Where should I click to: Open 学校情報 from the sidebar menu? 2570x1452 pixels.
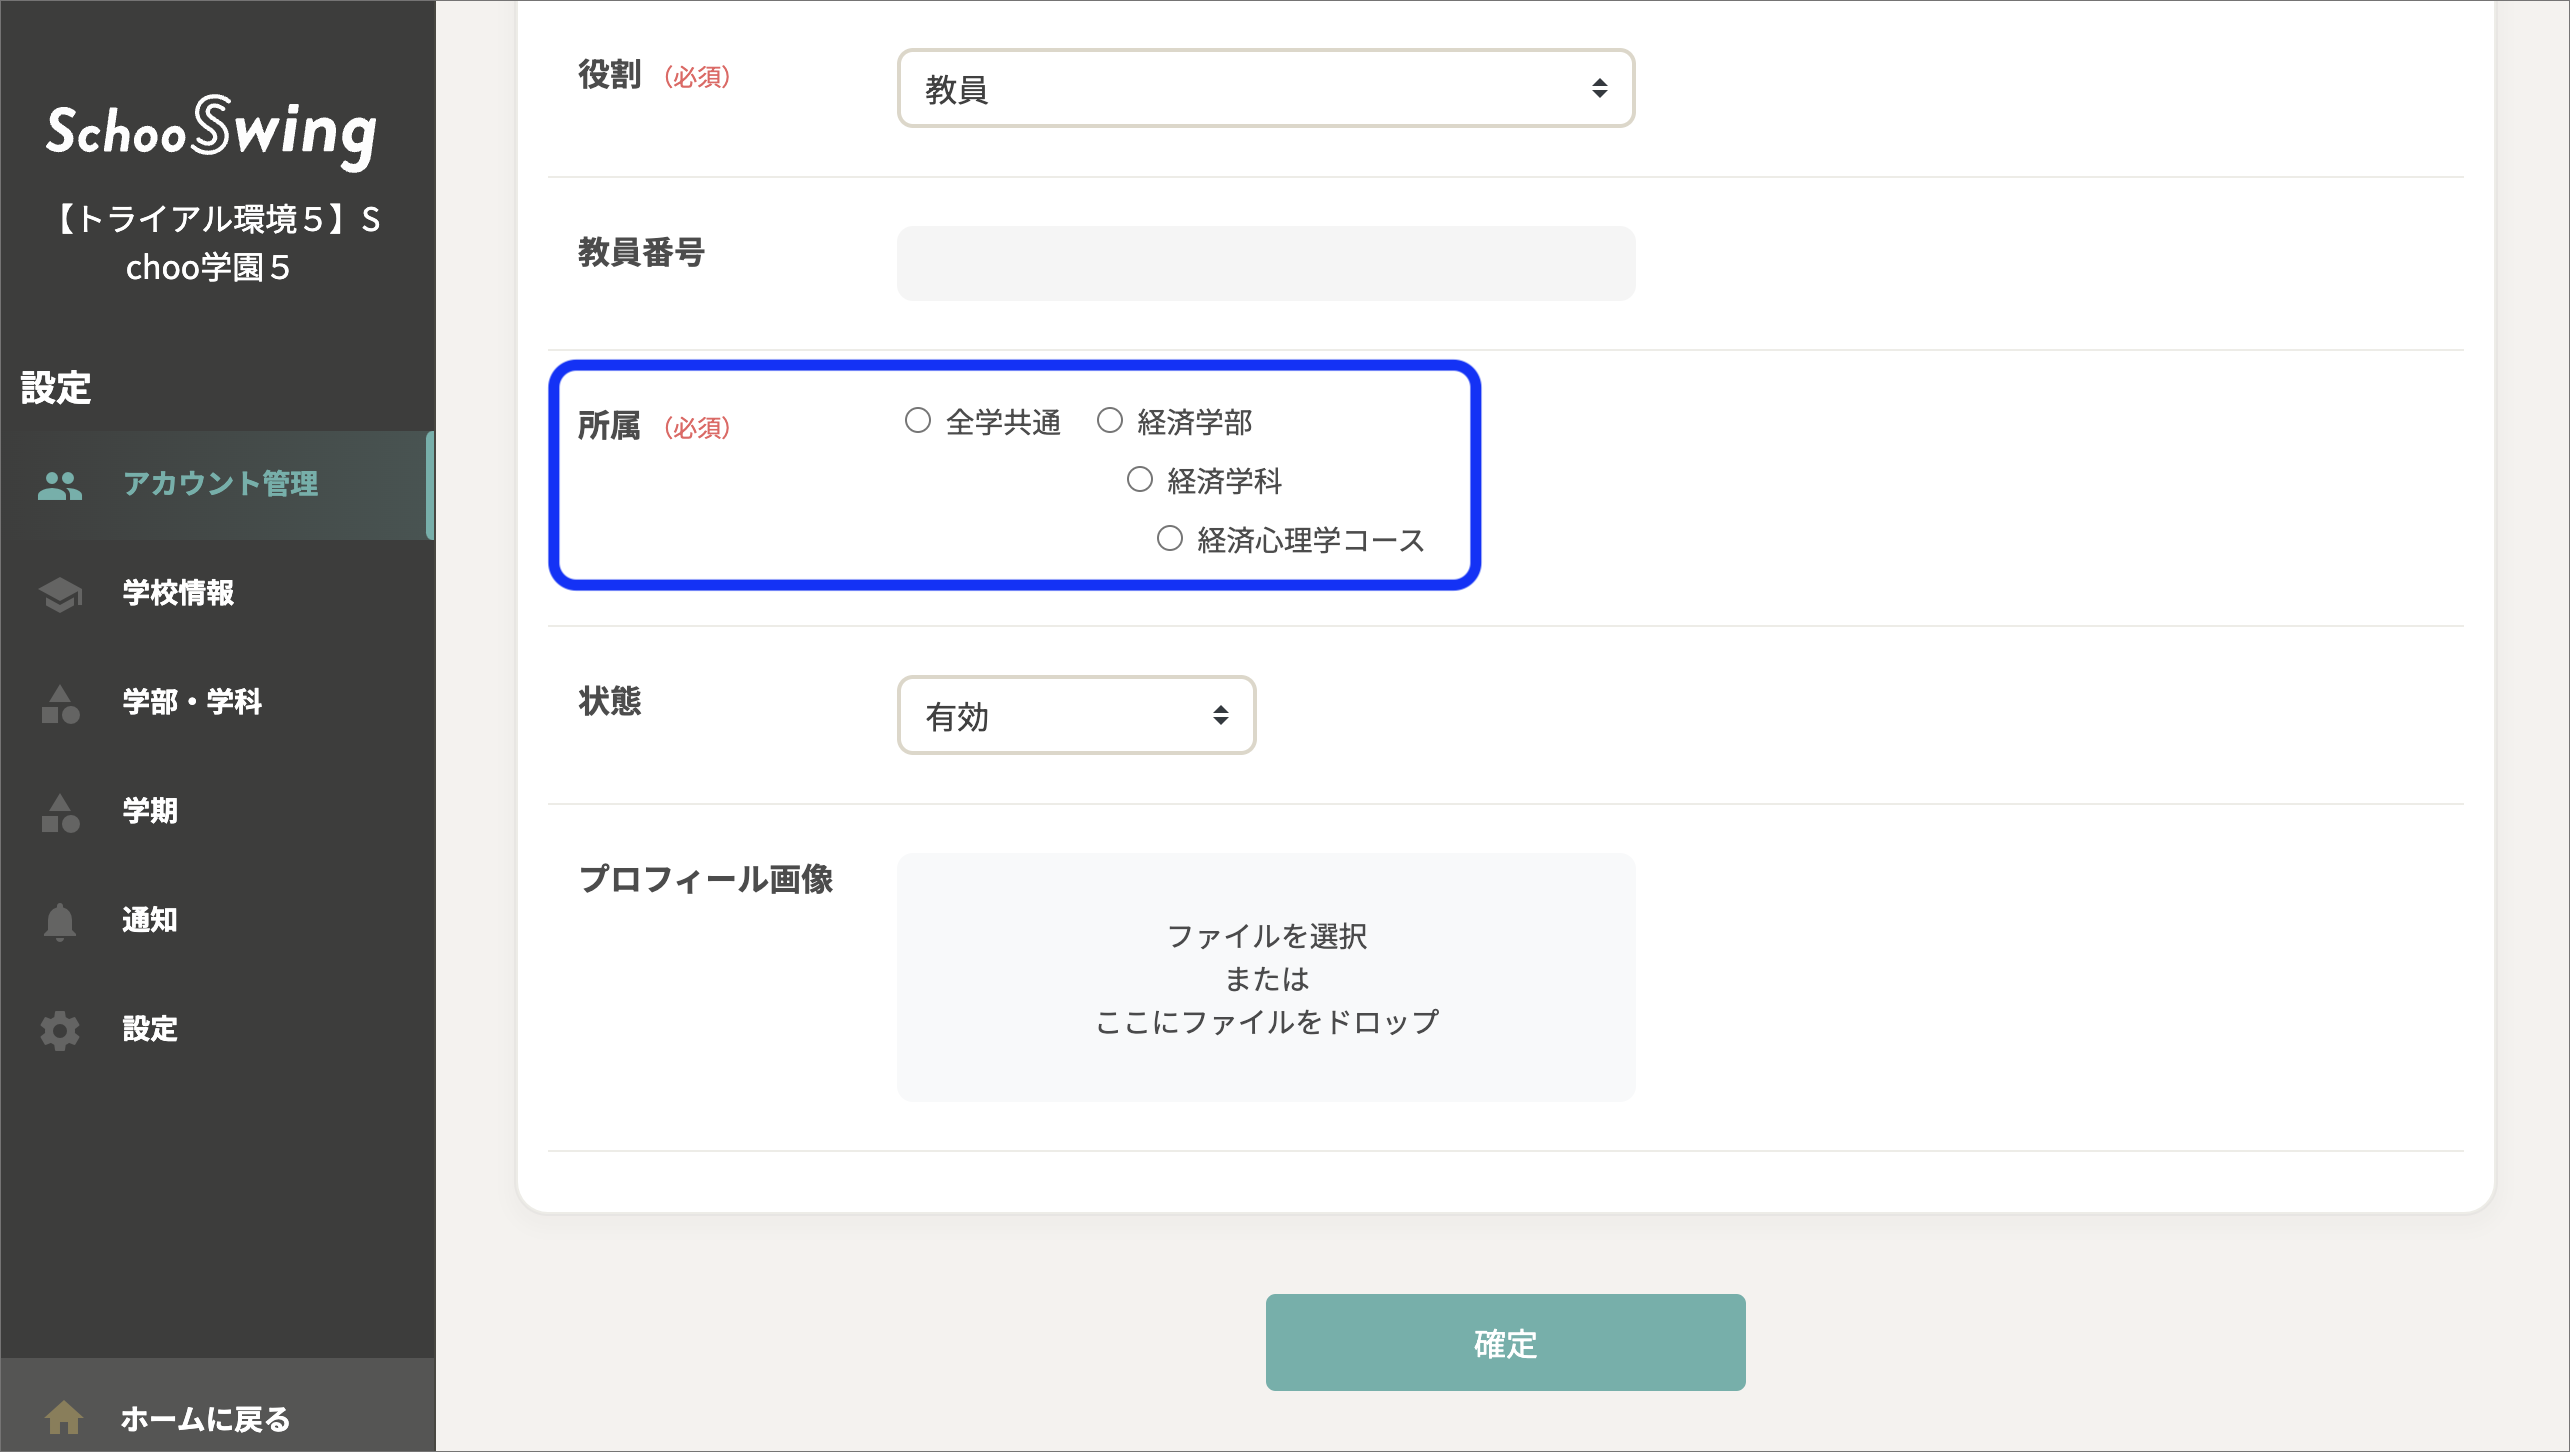177,594
